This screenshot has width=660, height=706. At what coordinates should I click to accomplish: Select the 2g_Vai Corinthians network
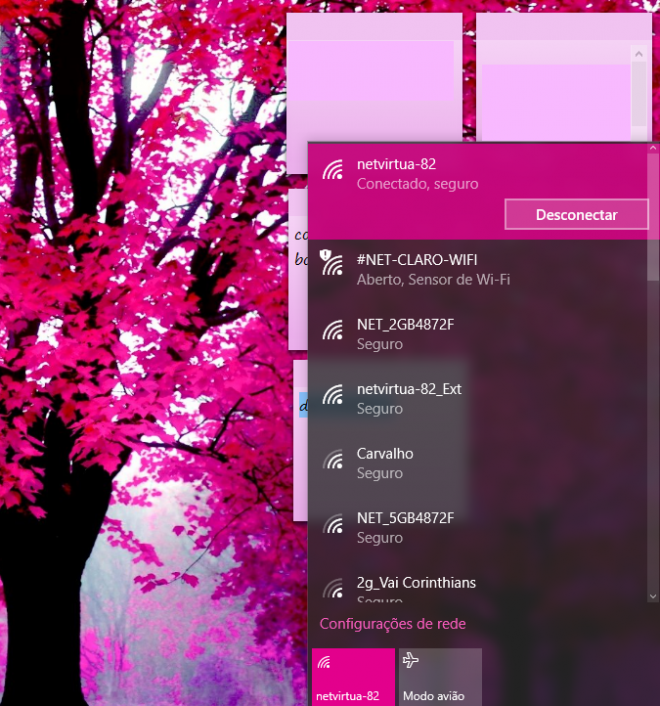(x=478, y=583)
